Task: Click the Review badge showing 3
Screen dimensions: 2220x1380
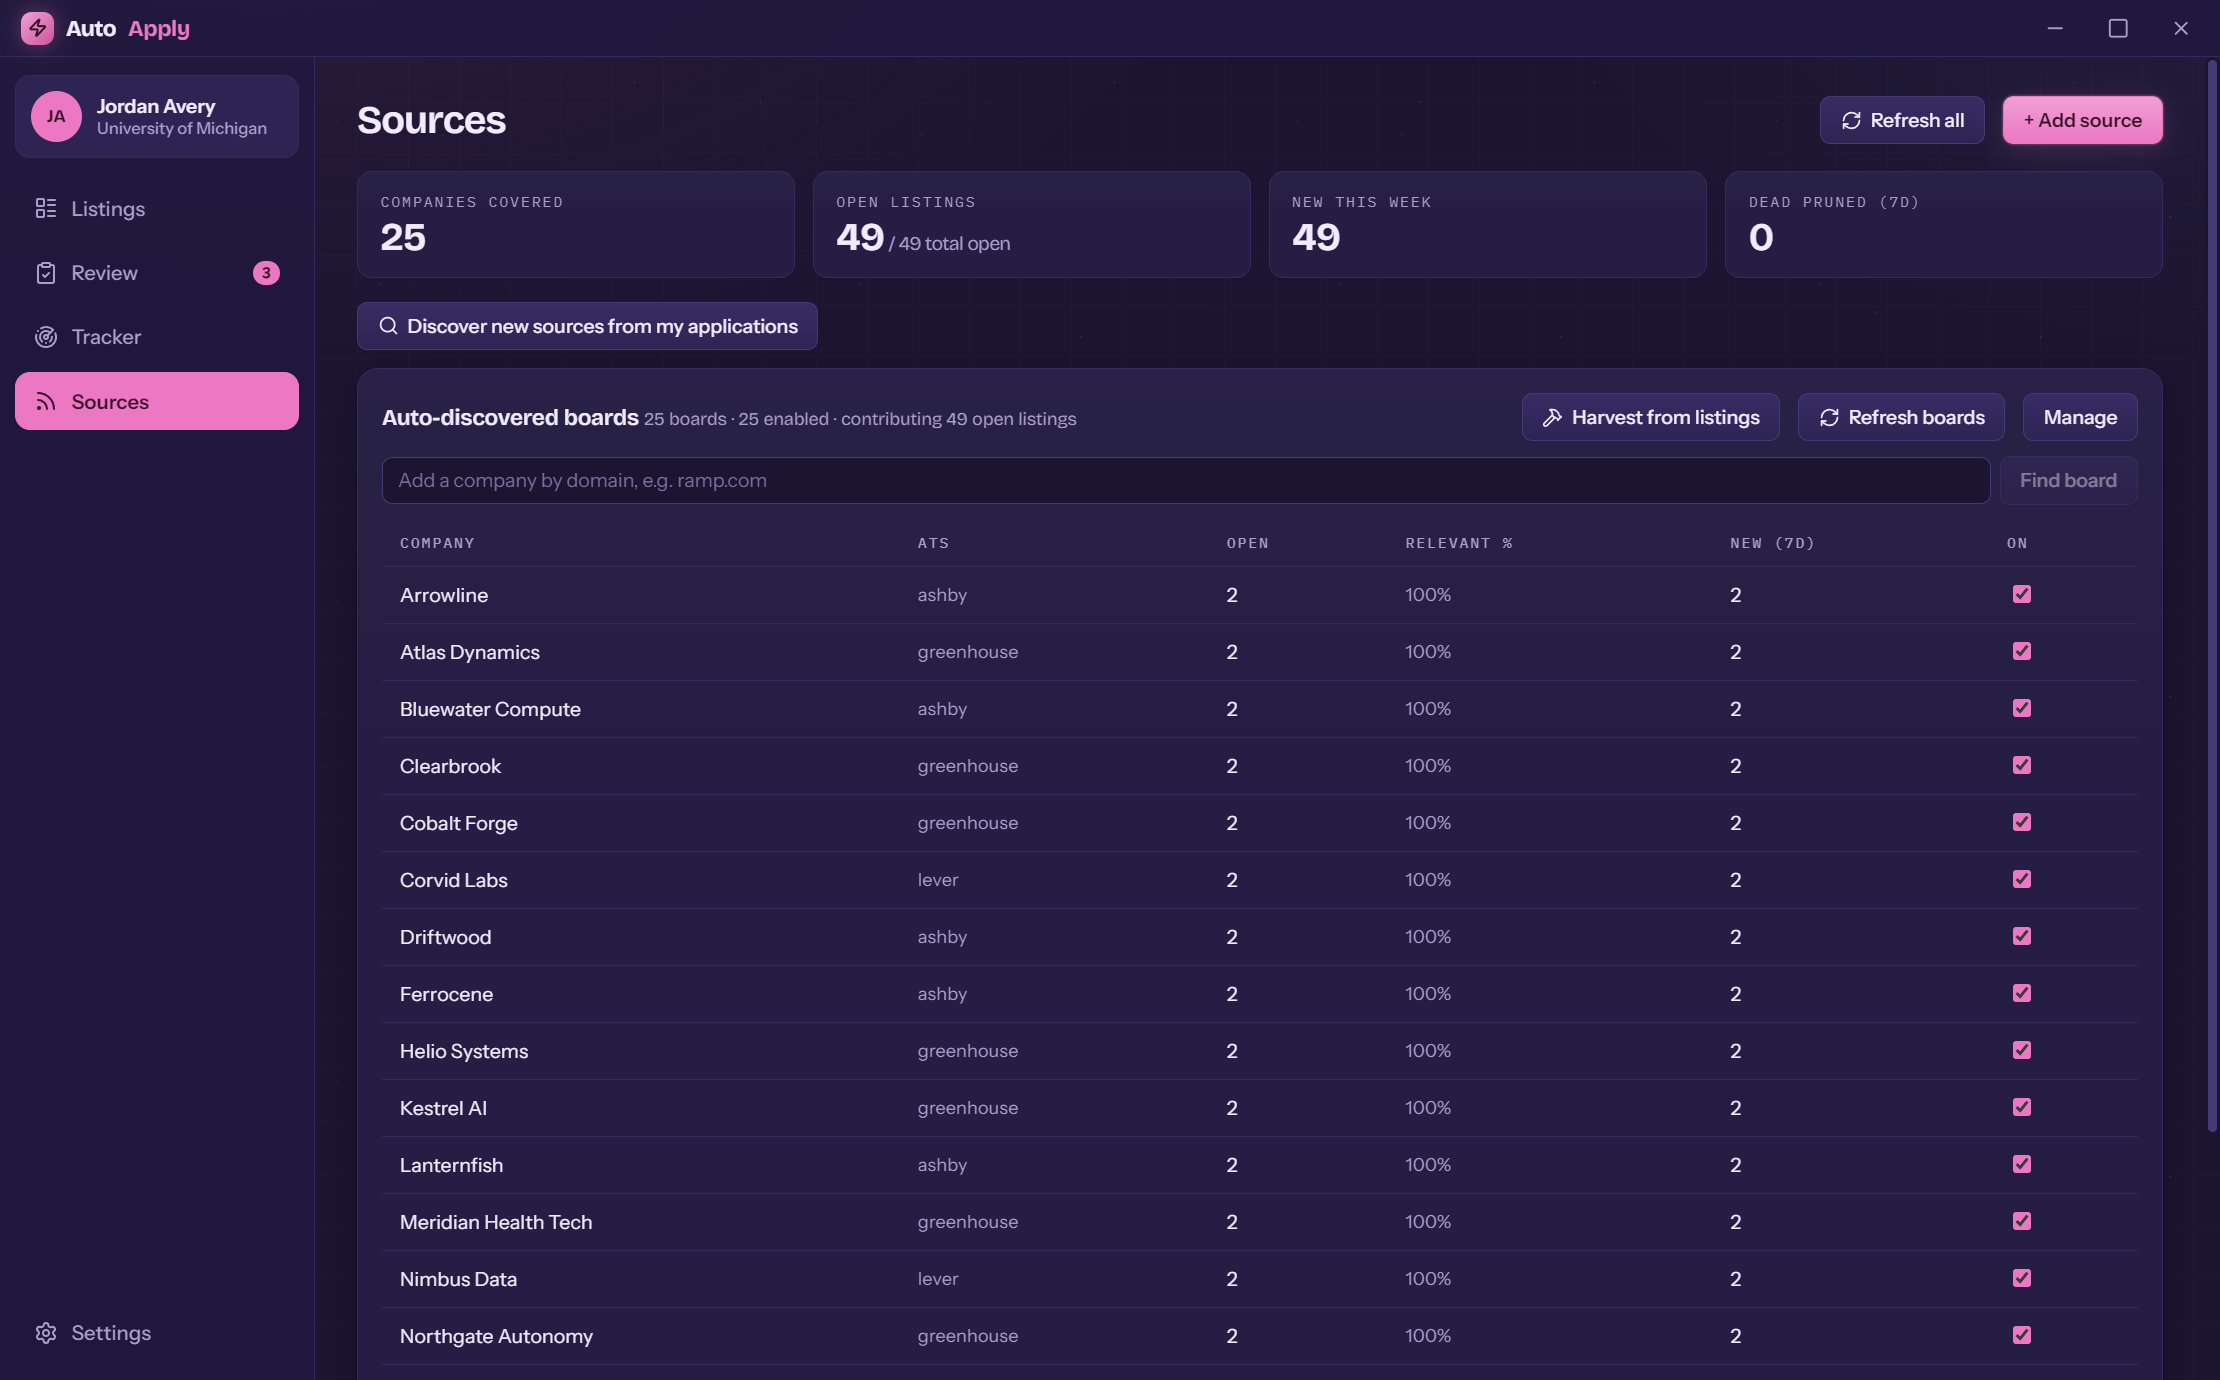Action: [x=266, y=272]
